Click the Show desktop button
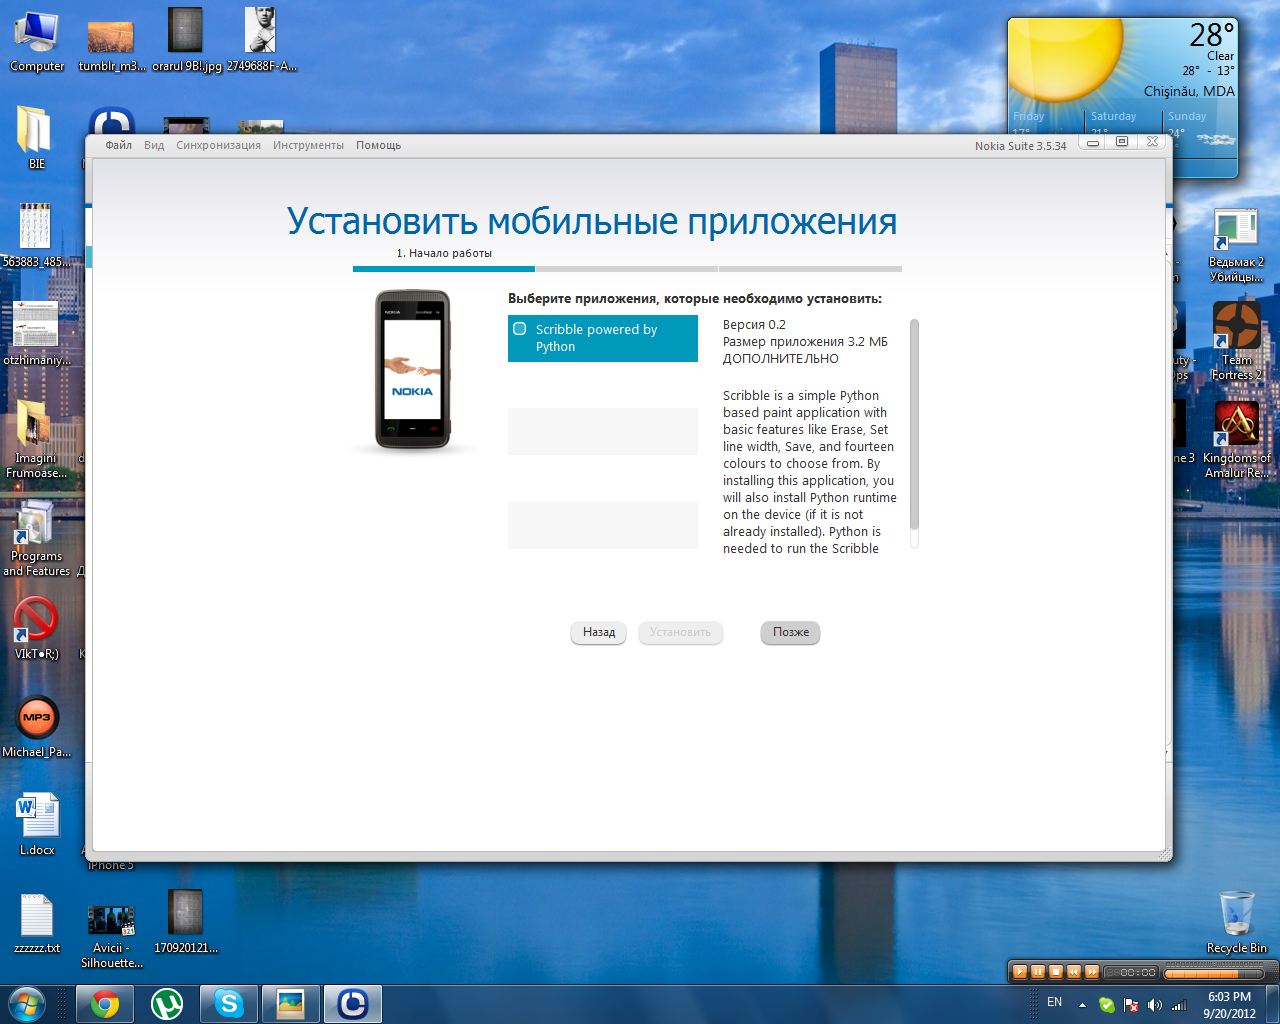Image resolution: width=1280 pixels, height=1024 pixels. (1273, 1004)
